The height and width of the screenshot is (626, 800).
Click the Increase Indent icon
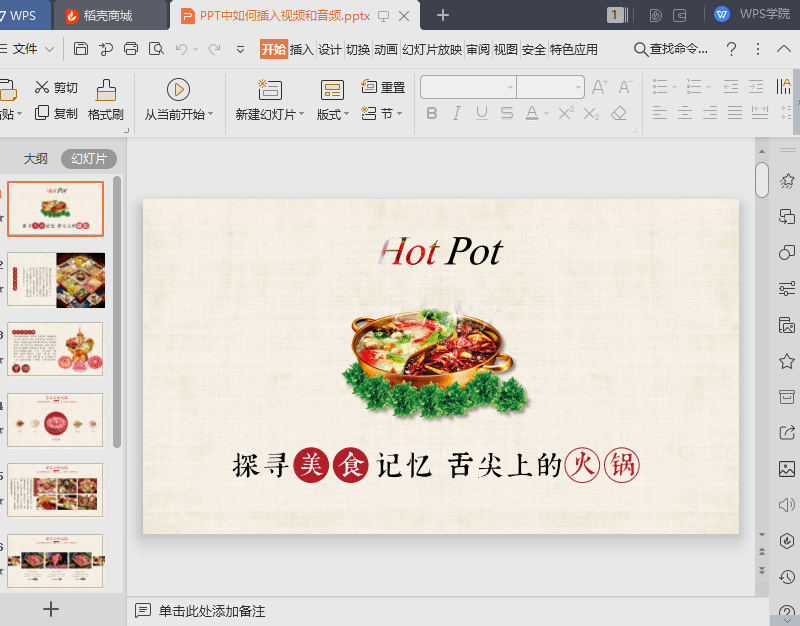(756, 87)
